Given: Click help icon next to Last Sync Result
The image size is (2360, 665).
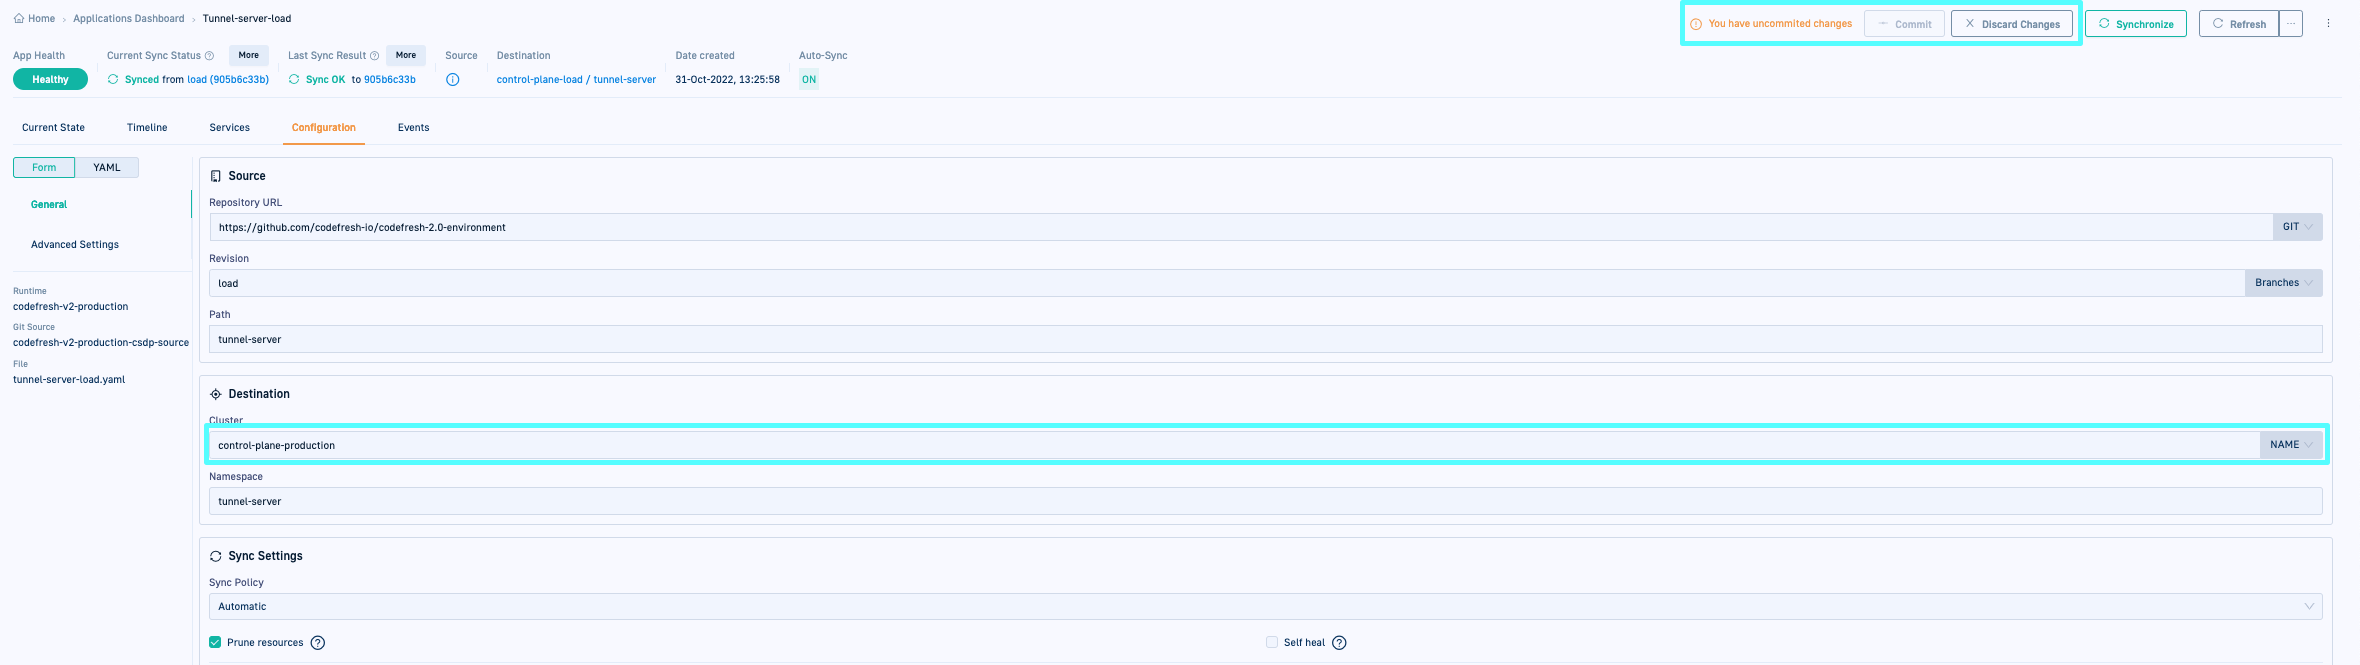Looking at the screenshot, I should pyautogui.click(x=374, y=56).
